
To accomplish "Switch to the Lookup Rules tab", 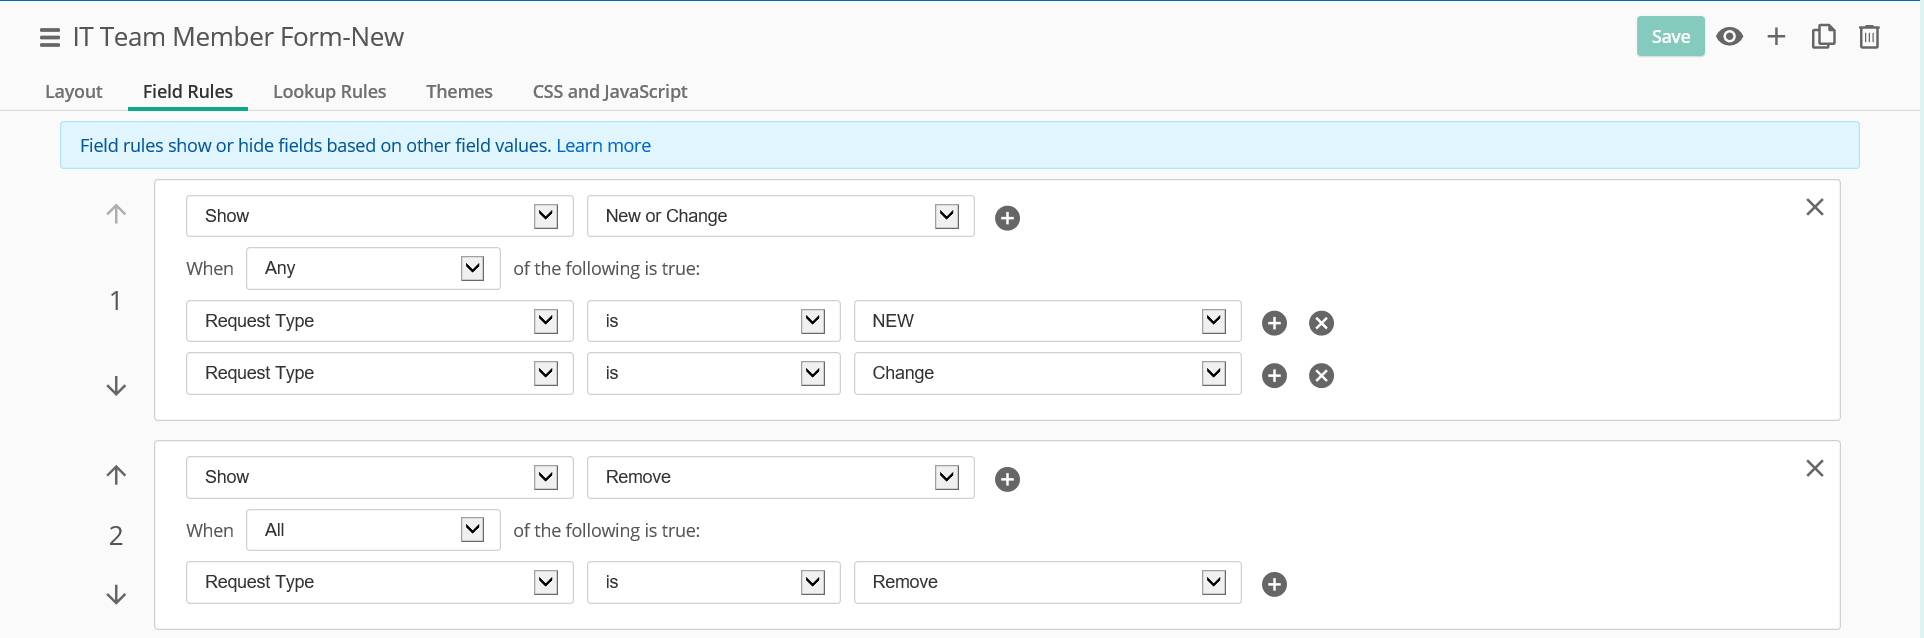I will pyautogui.click(x=329, y=91).
